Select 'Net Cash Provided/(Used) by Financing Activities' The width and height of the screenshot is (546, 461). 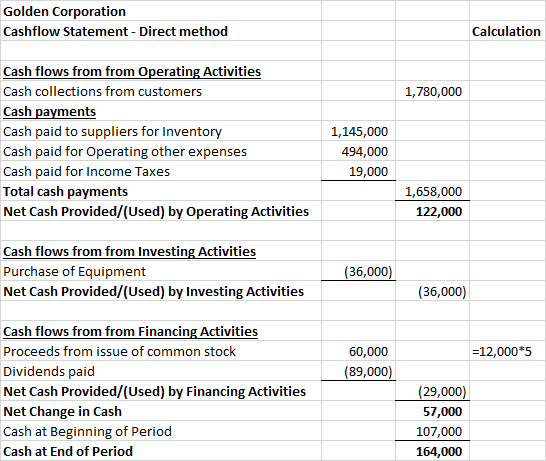[x=155, y=392]
